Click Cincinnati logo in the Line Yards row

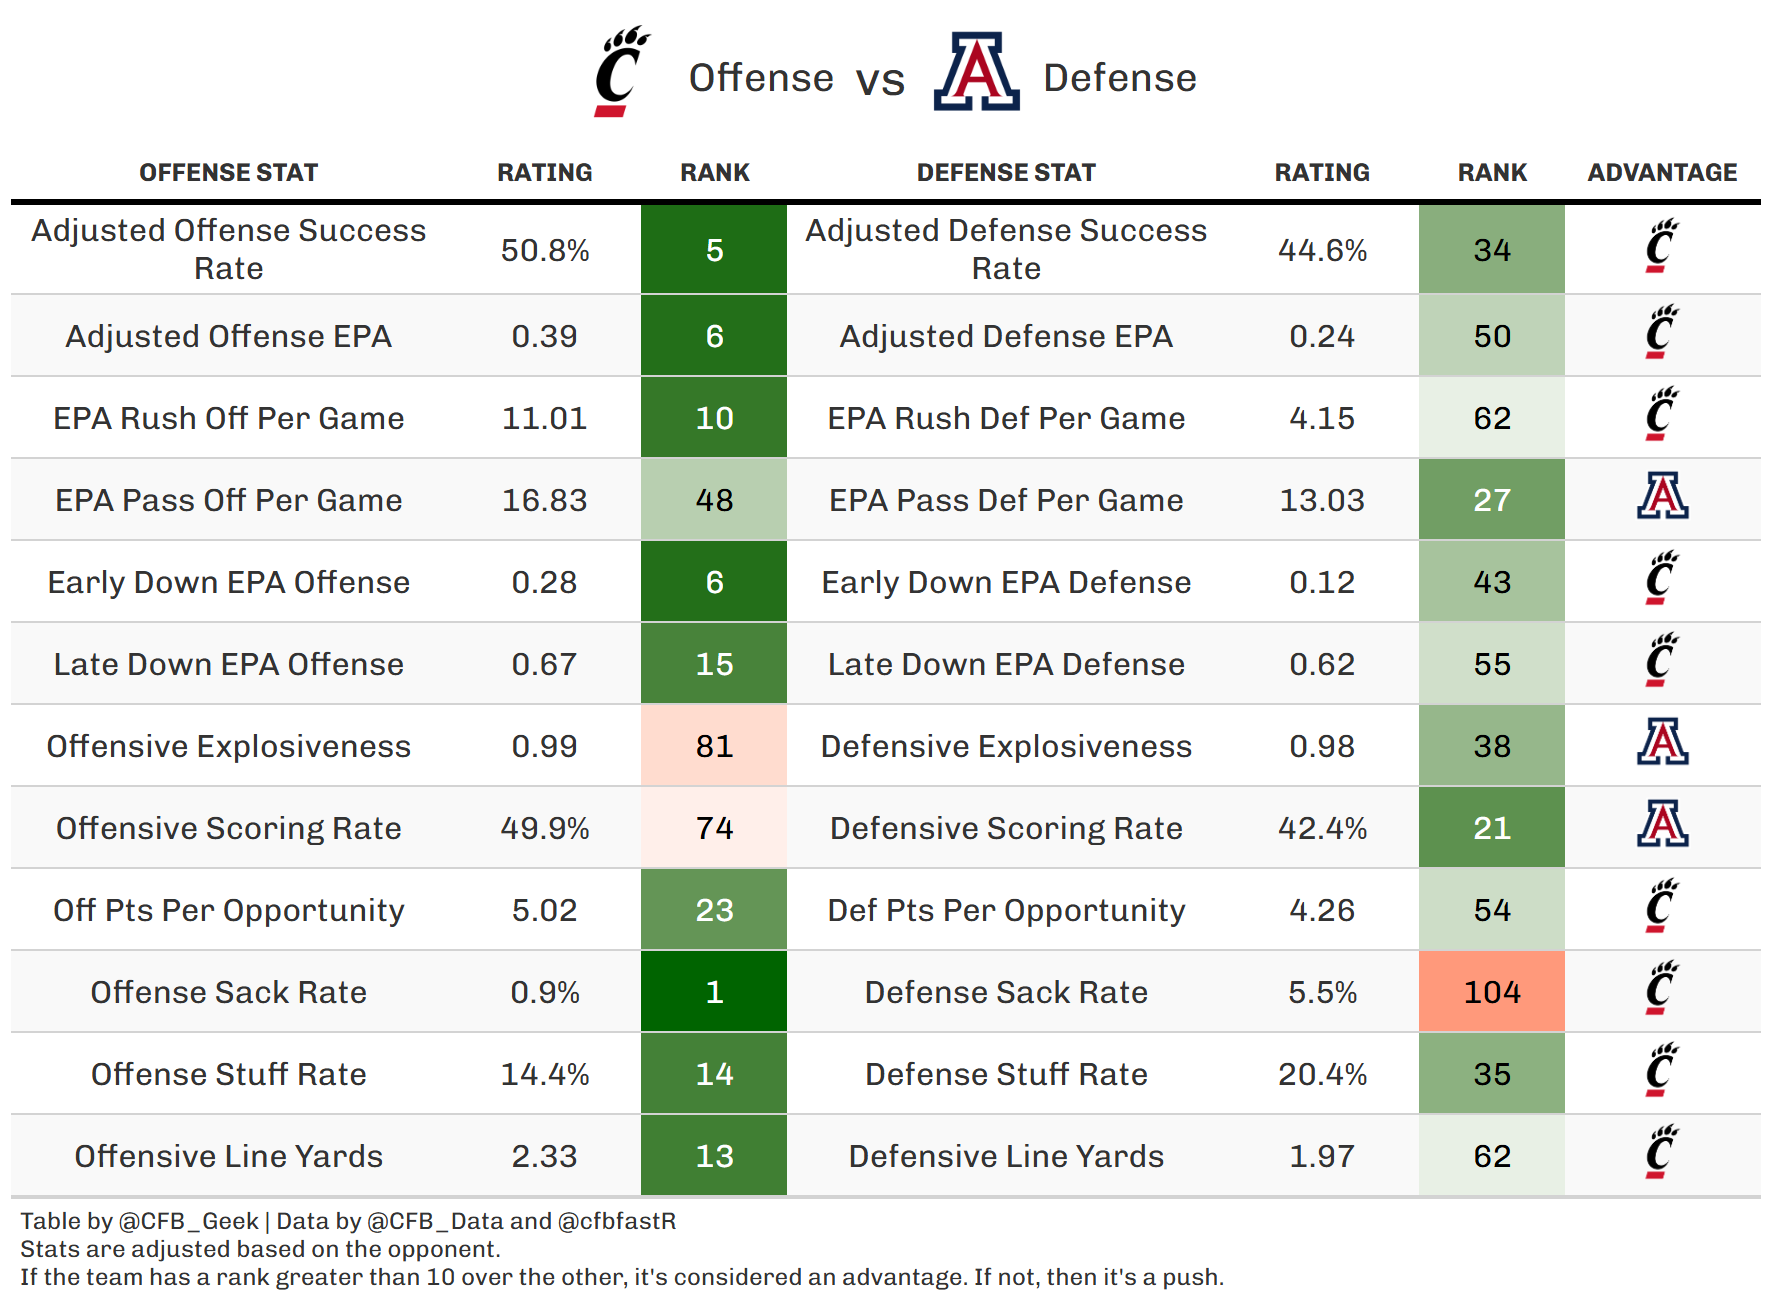(1662, 1153)
